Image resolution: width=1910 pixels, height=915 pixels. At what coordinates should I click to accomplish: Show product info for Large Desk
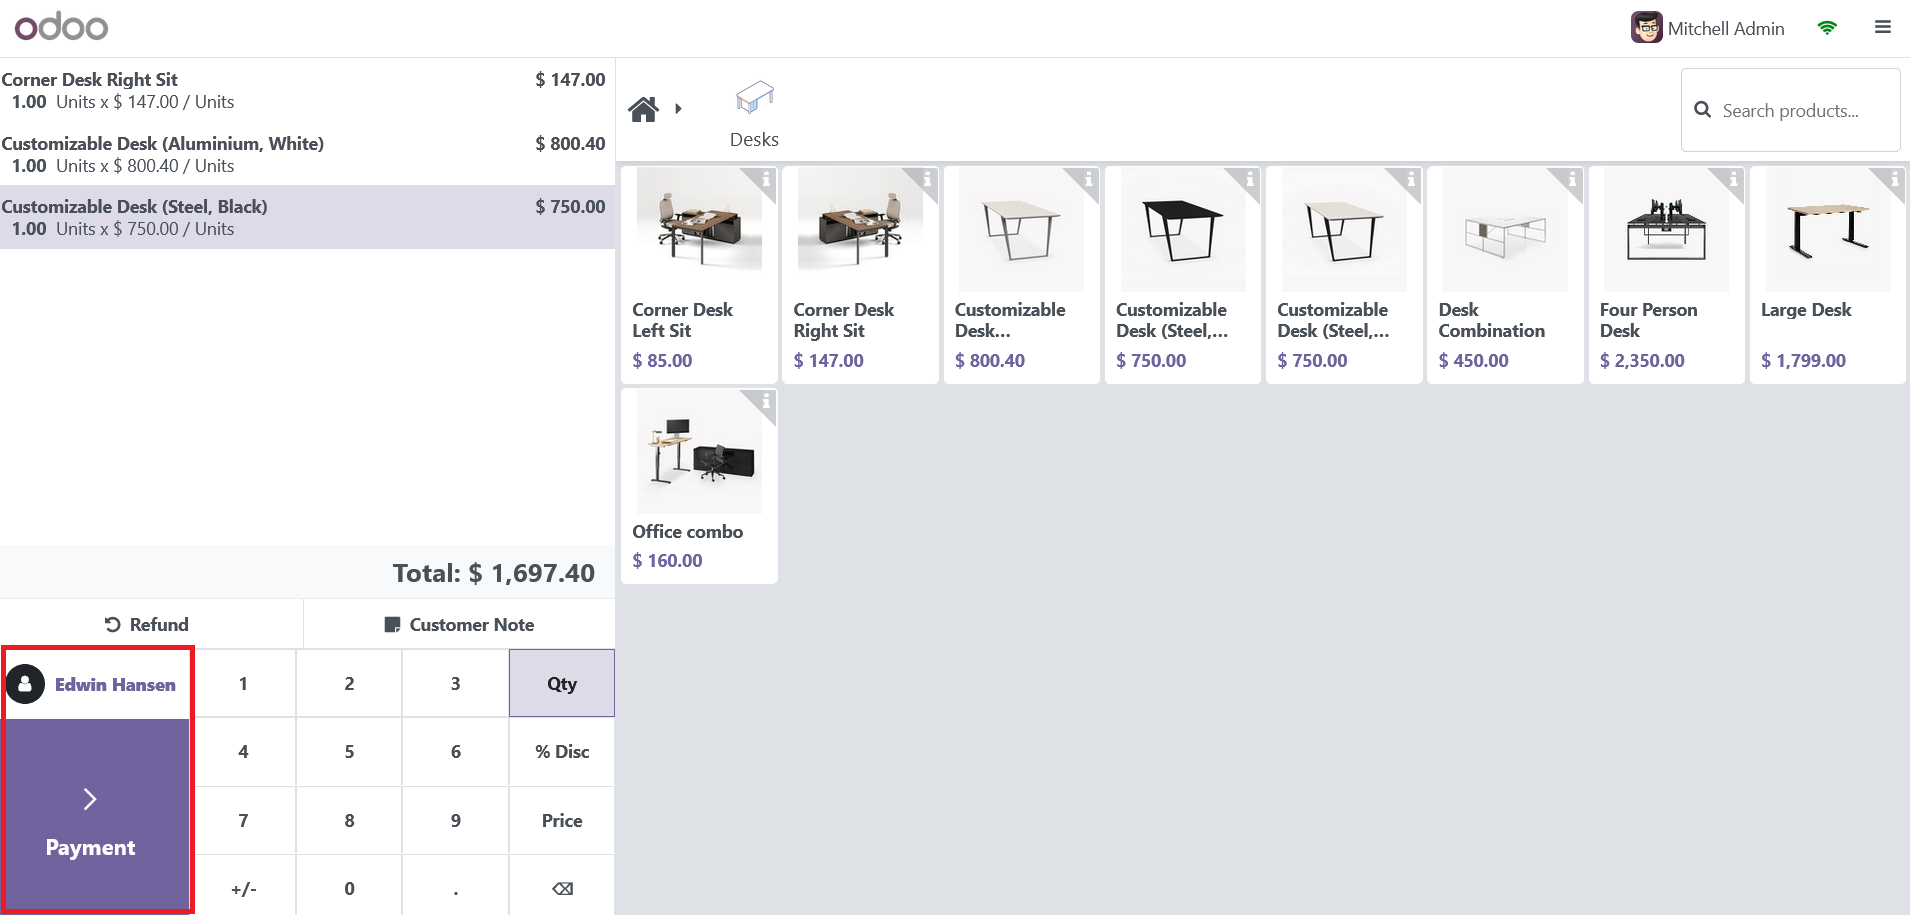pyautogui.click(x=1894, y=180)
